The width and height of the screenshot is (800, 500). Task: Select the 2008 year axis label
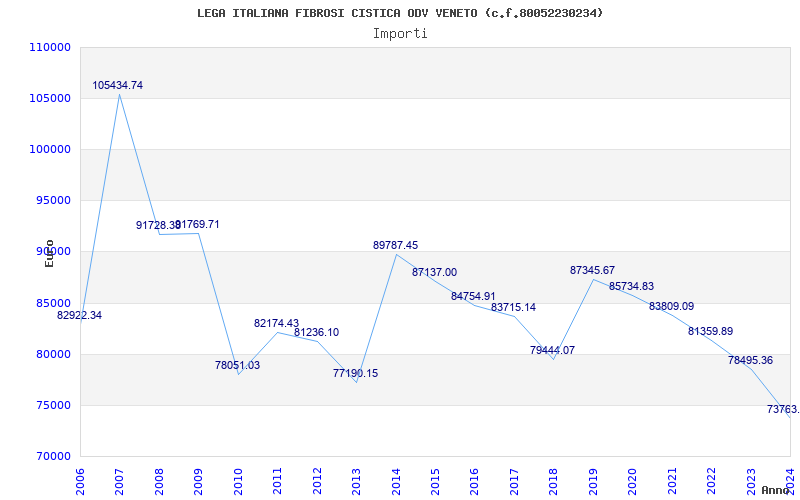pos(159,480)
